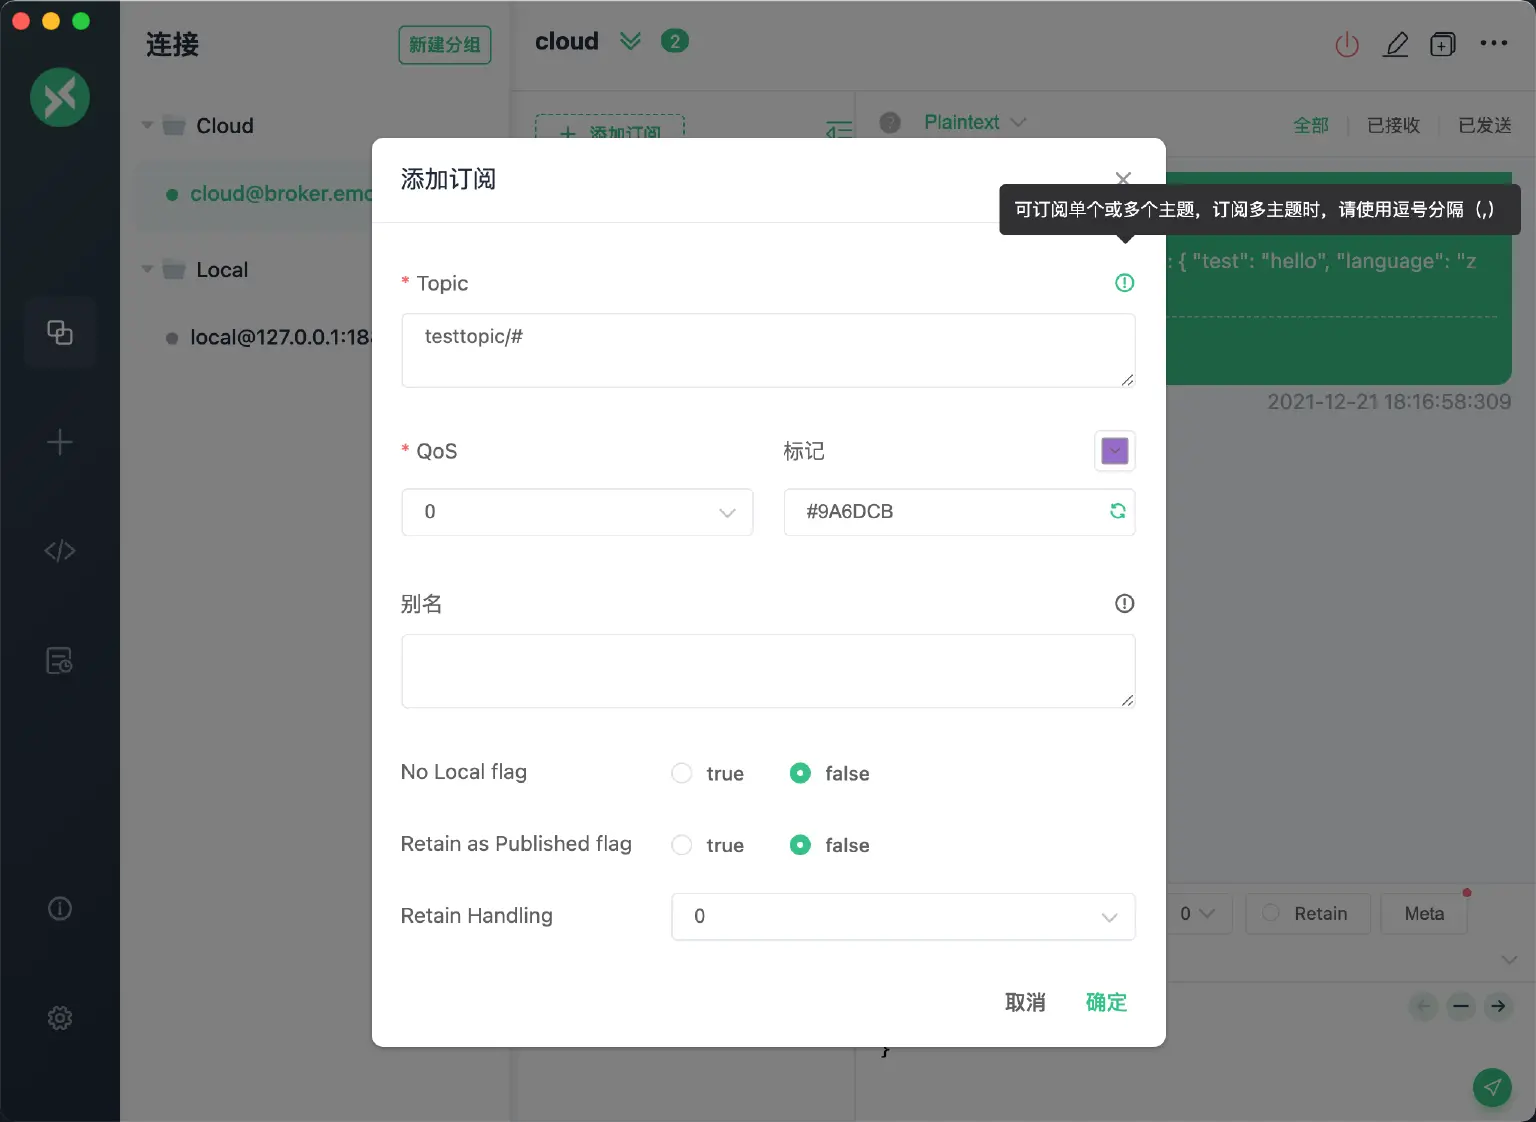Open the Connections sidebar icon

pyautogui.click(x=60, y=333)
